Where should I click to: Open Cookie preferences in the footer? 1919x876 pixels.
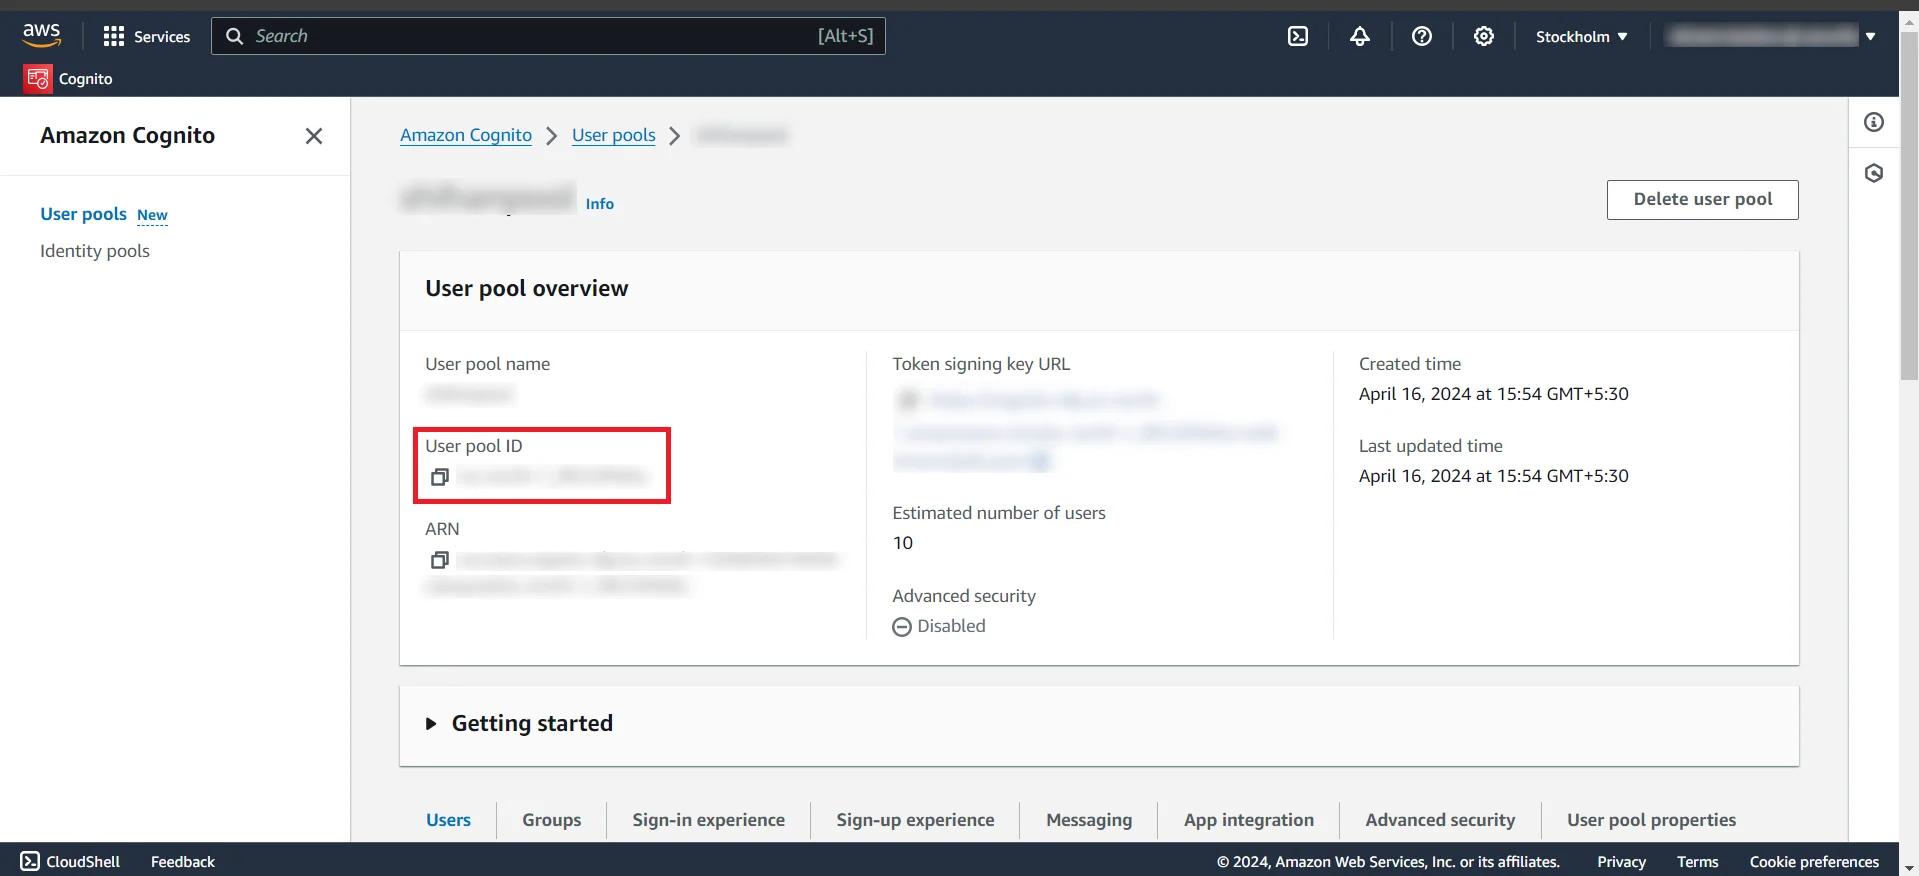[x=1814, y=861]
